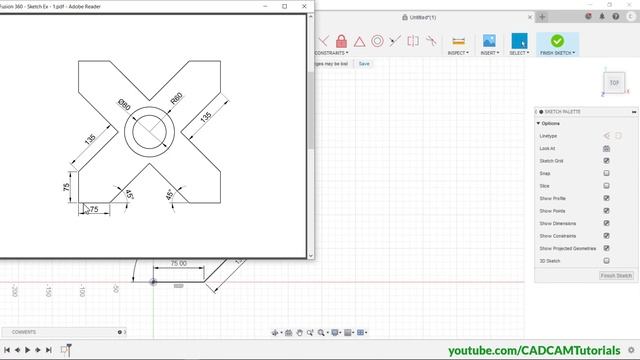Choose the Equal triangle constraint icon

click(359, 41)
